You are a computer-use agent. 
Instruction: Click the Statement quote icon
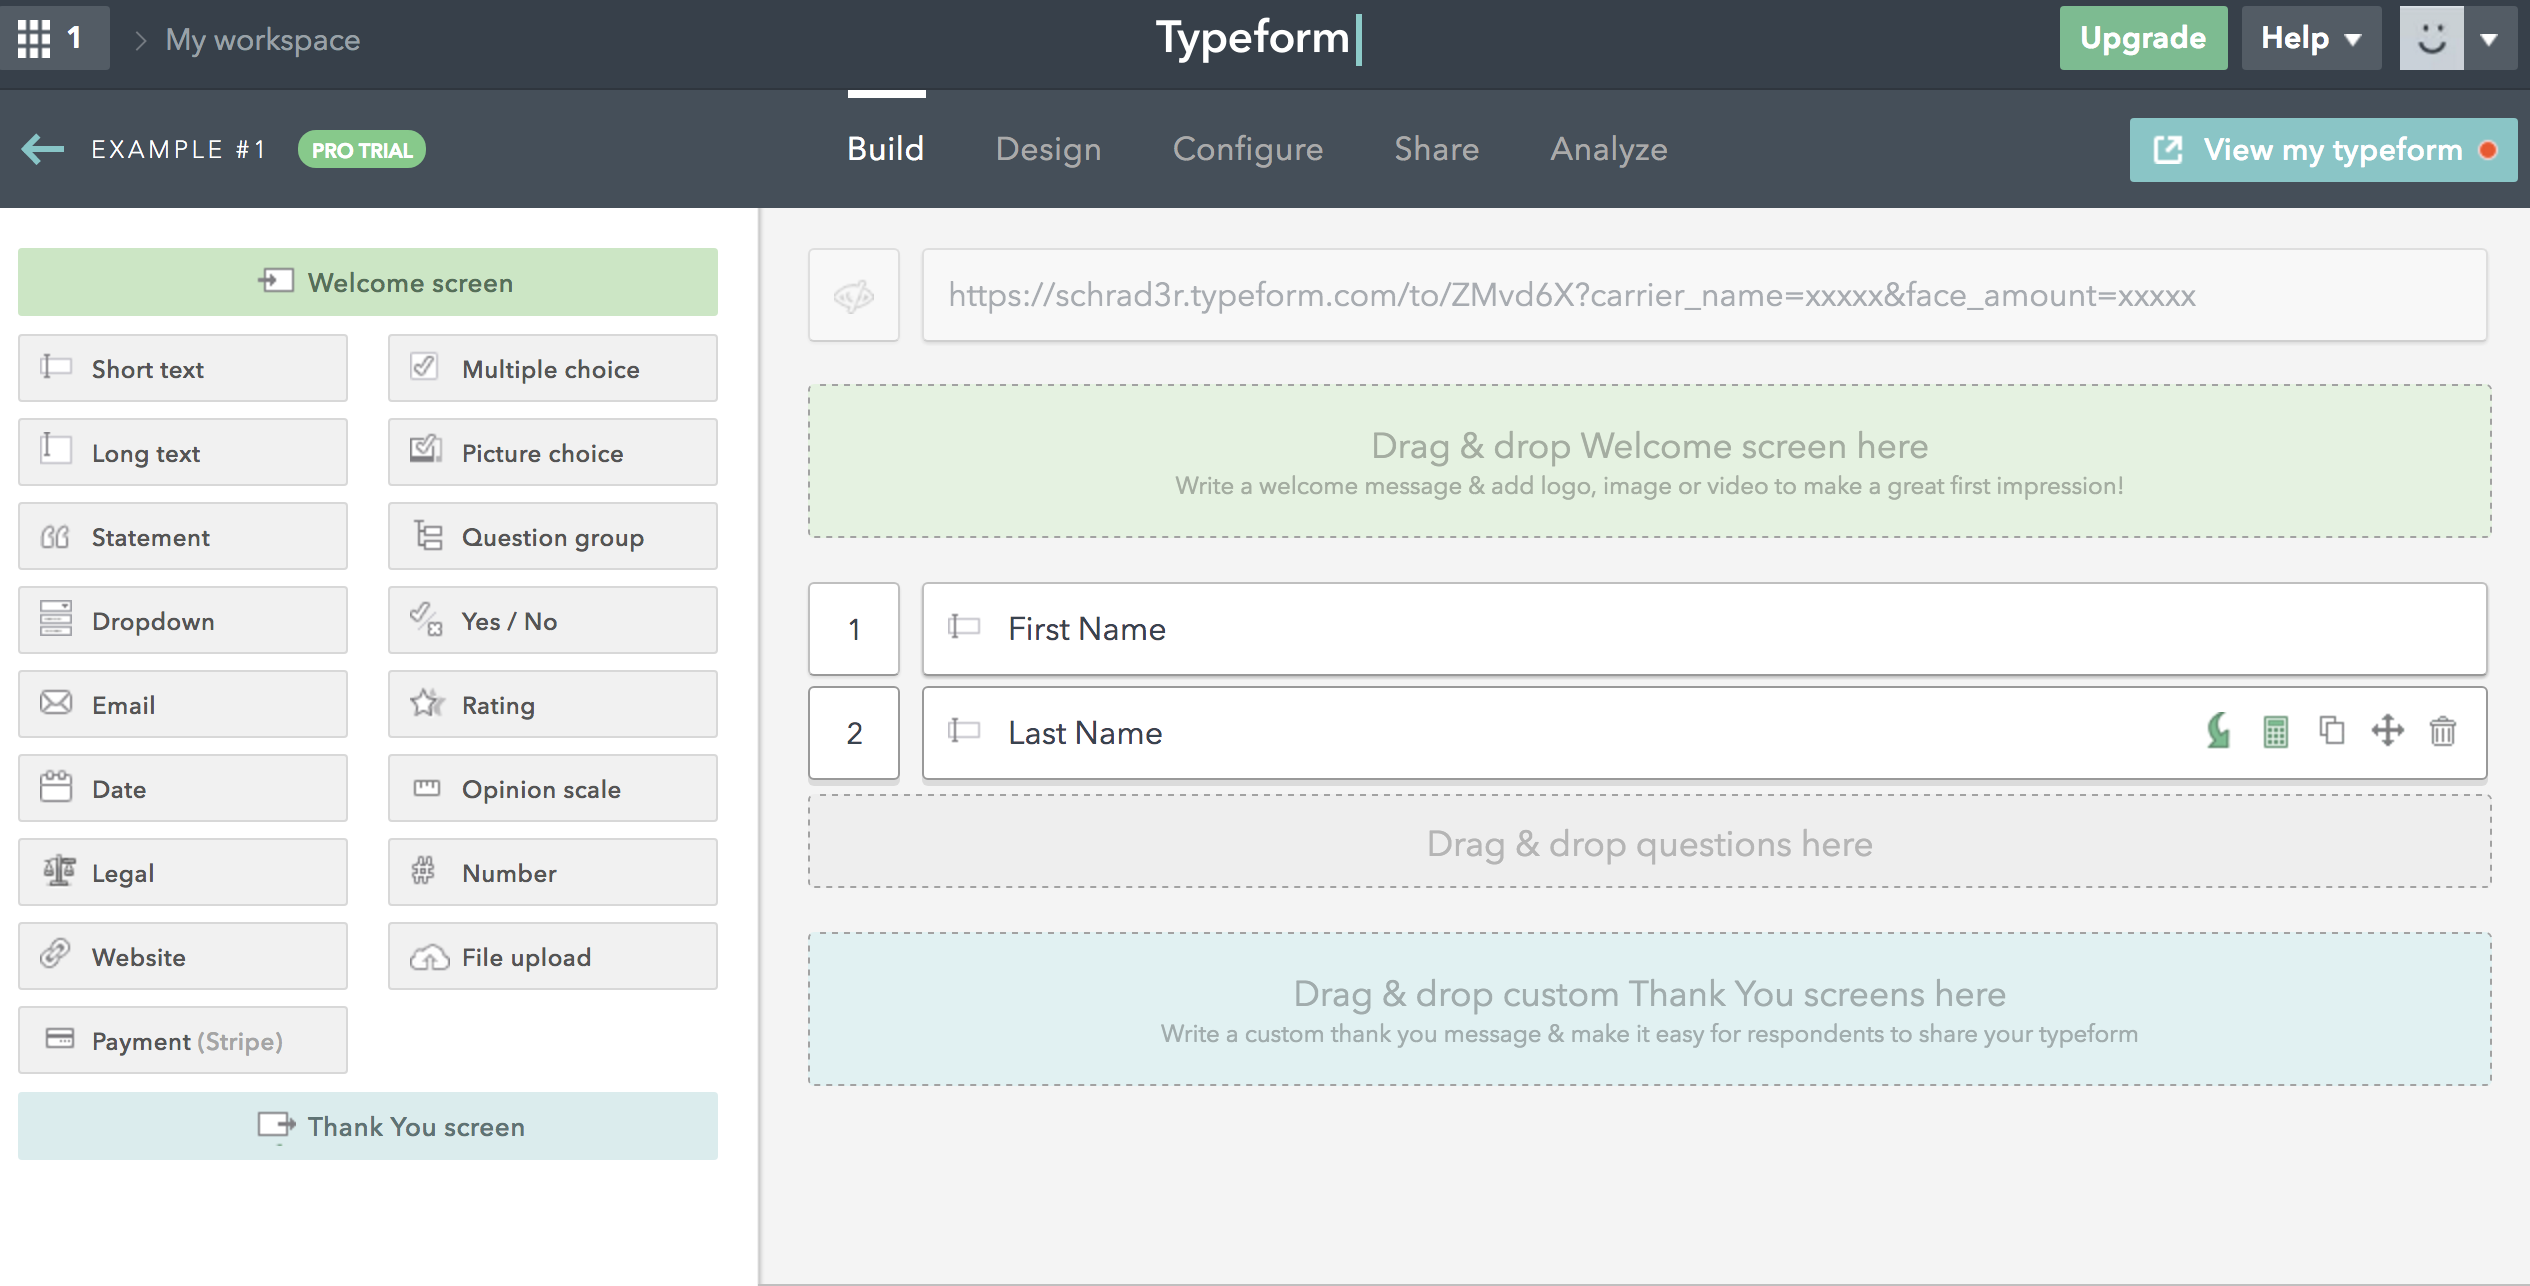tap(55, 537)
